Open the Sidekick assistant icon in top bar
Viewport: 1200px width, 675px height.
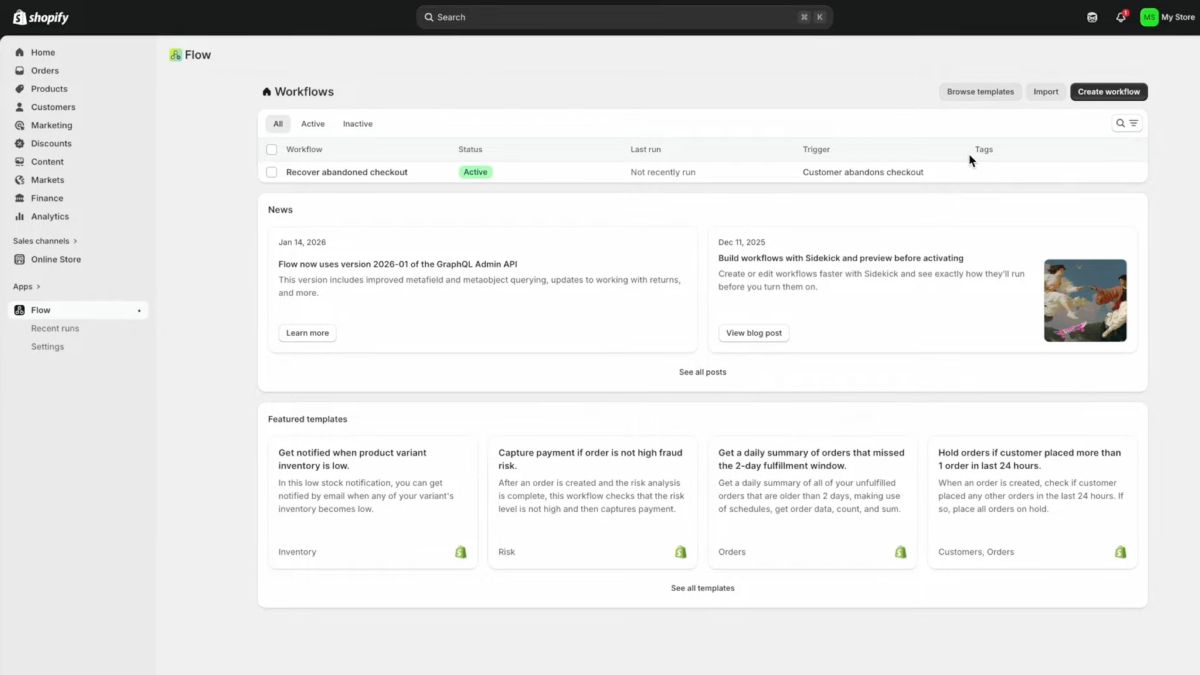(1092, 17)
